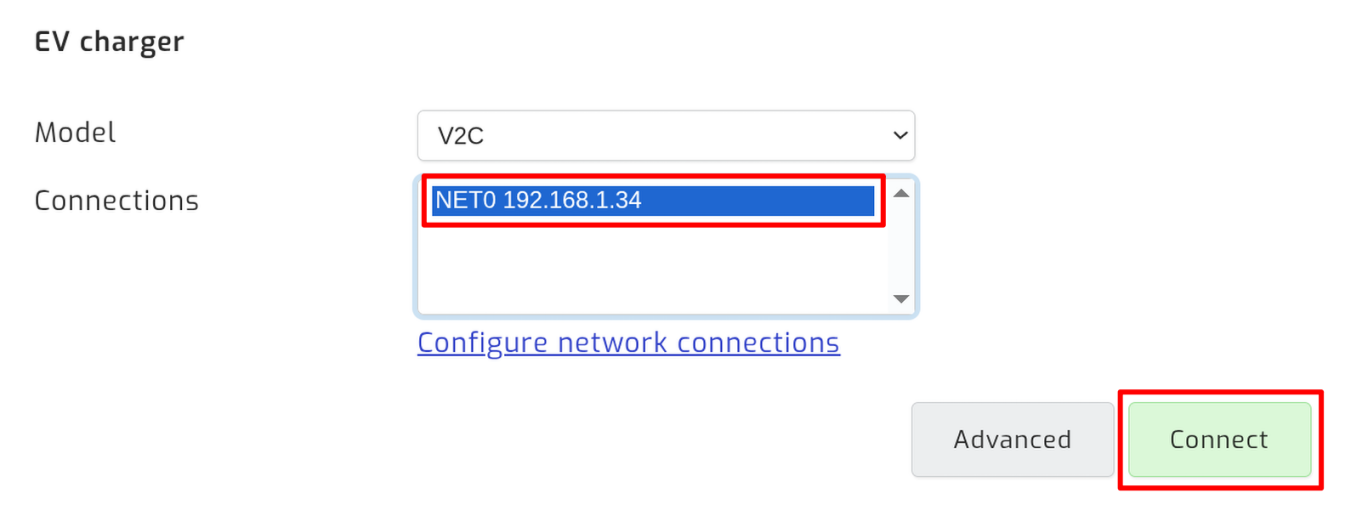Expand the charger model selector

[x=665, y=135]
